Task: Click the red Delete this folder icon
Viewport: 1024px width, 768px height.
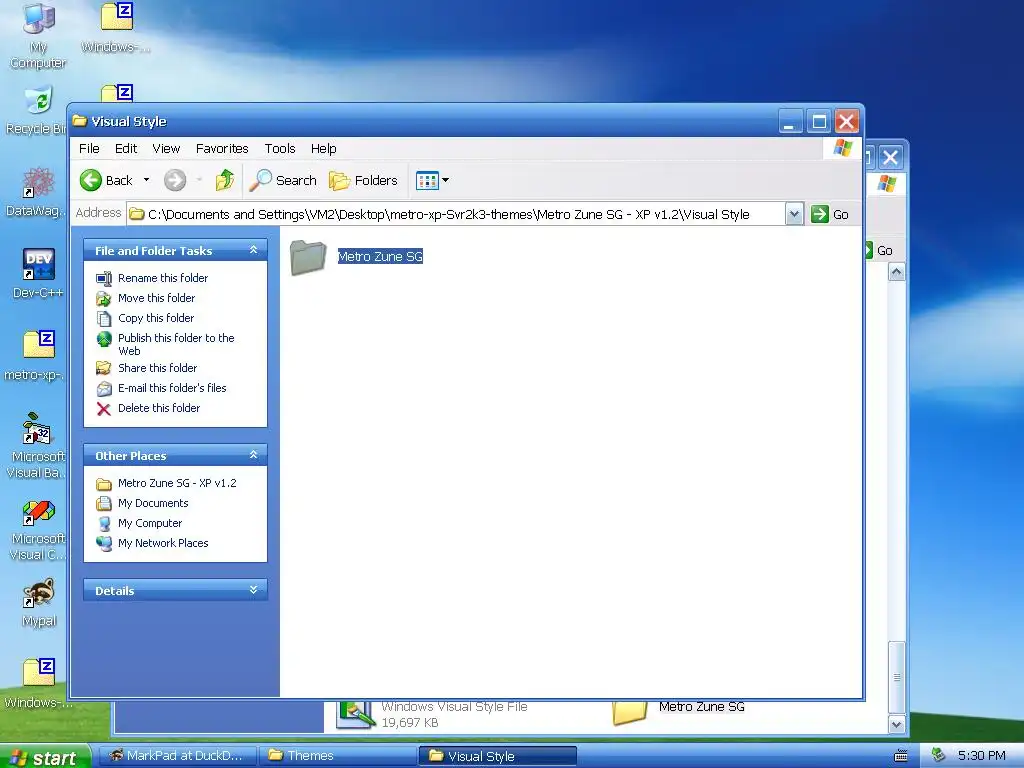Action: point(104,409)
